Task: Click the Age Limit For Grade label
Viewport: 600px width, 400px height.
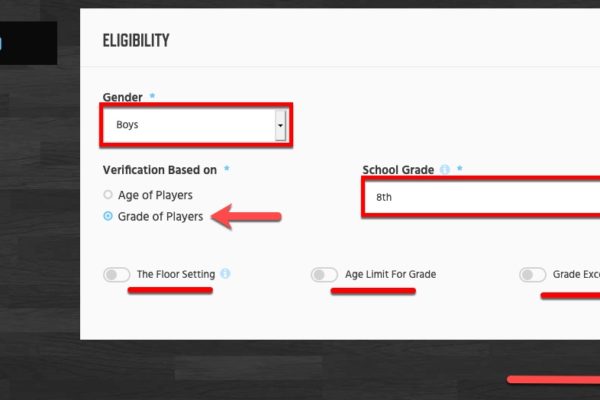Action: (x=391, y=274)
